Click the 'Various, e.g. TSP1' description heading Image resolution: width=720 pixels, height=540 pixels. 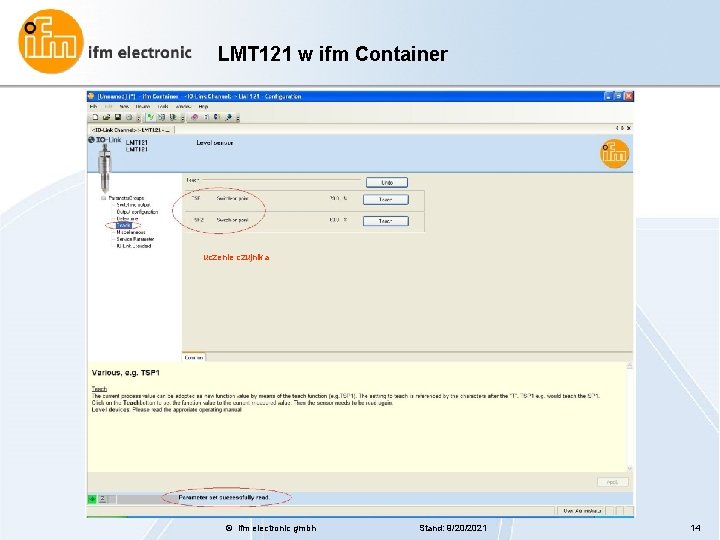[125, 373]
